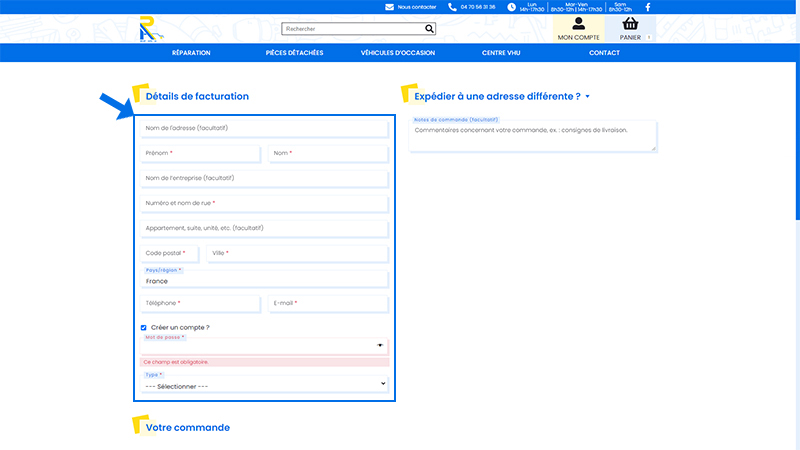800x450 pixels.
Task: Open the Pièces détachées menu
Action: (x=294, y=53)
